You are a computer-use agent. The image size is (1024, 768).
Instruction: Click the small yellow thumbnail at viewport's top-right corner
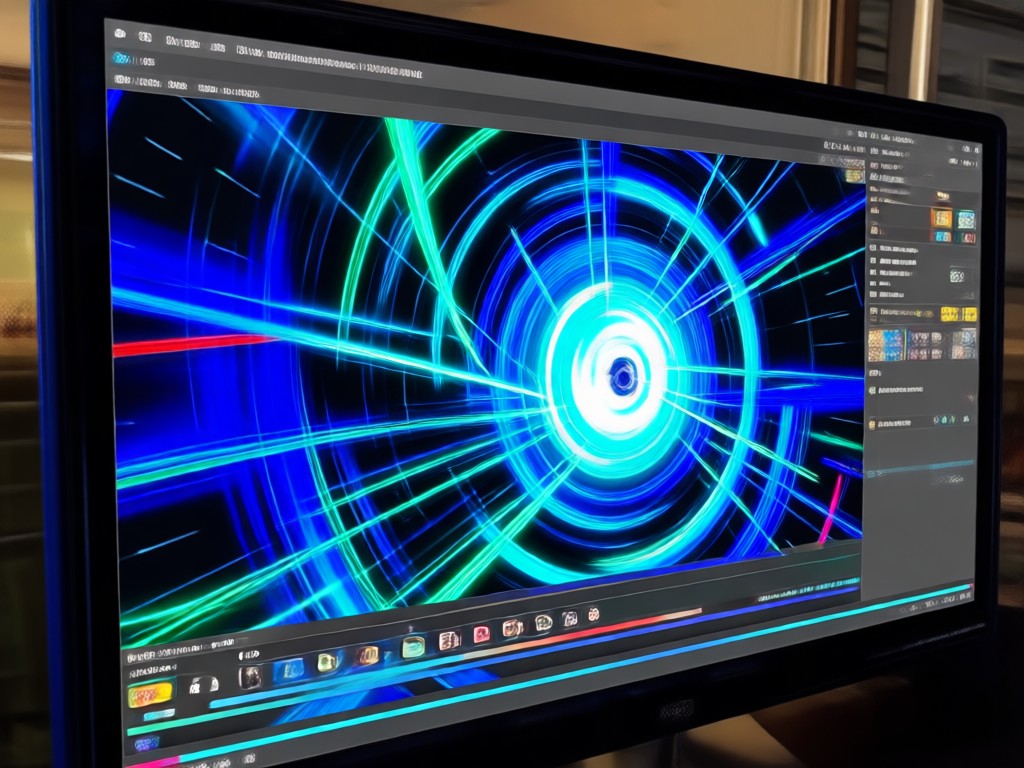[855, 176]
